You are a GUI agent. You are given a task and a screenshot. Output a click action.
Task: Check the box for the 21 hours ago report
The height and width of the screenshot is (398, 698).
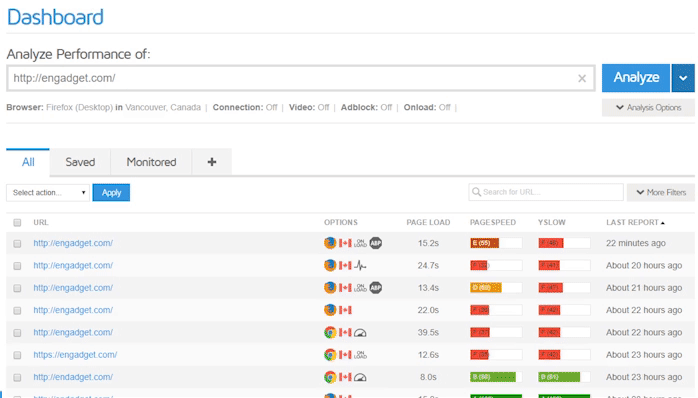coord(17,288)
